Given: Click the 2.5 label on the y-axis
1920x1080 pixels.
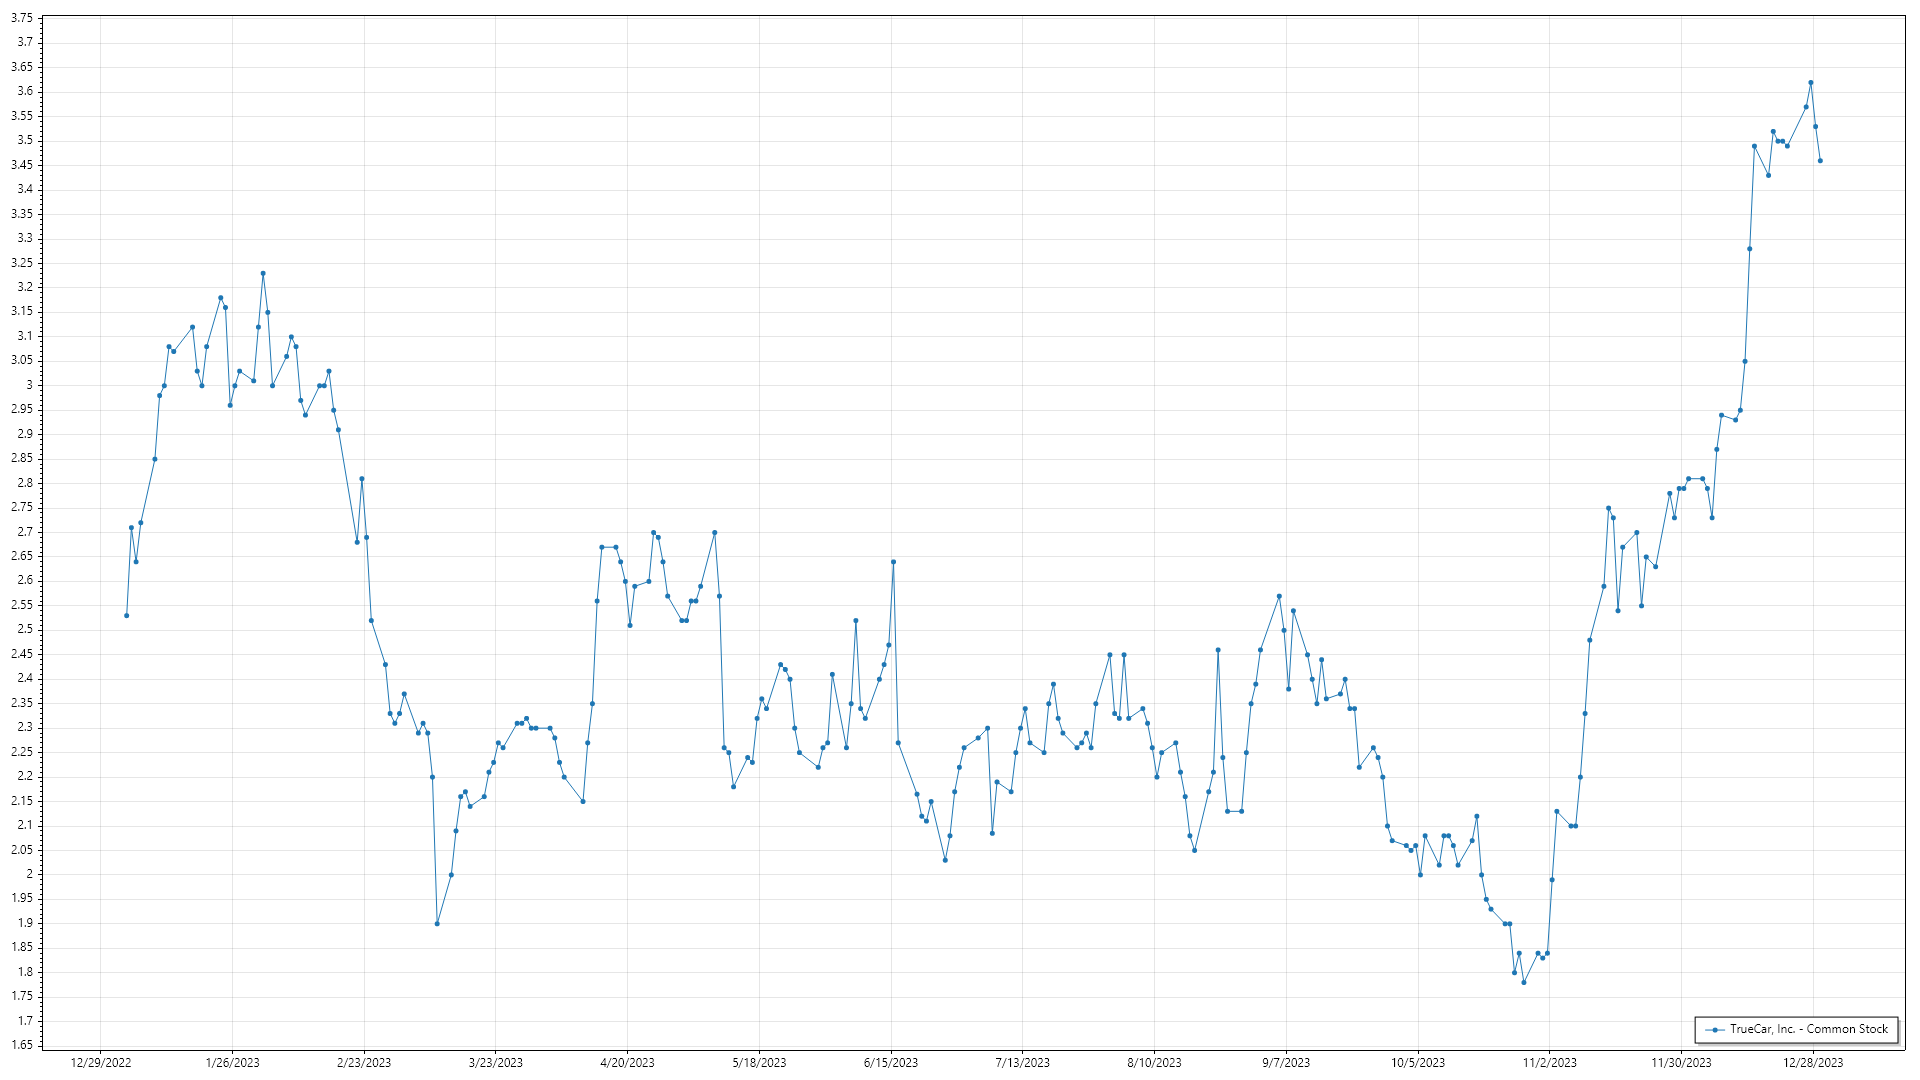Looking at the screenshot, I should pos(25,629).
